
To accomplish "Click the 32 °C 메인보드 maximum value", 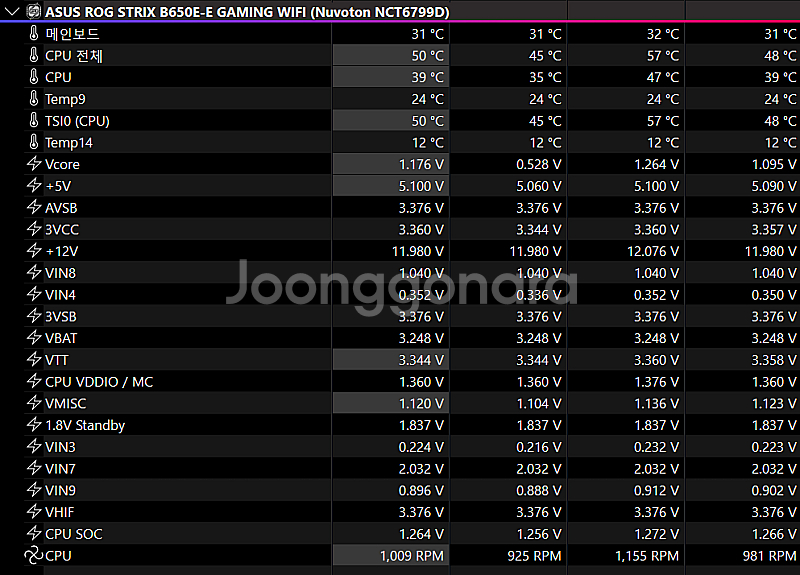I will [x=663, y=34].
